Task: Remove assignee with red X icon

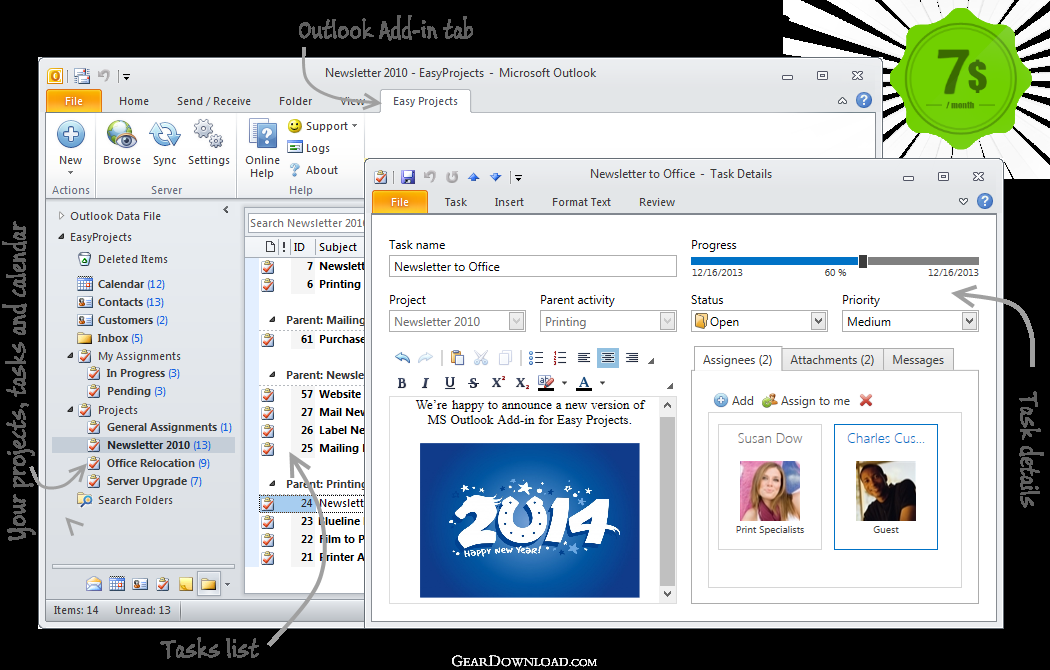Action: (866, 400)
